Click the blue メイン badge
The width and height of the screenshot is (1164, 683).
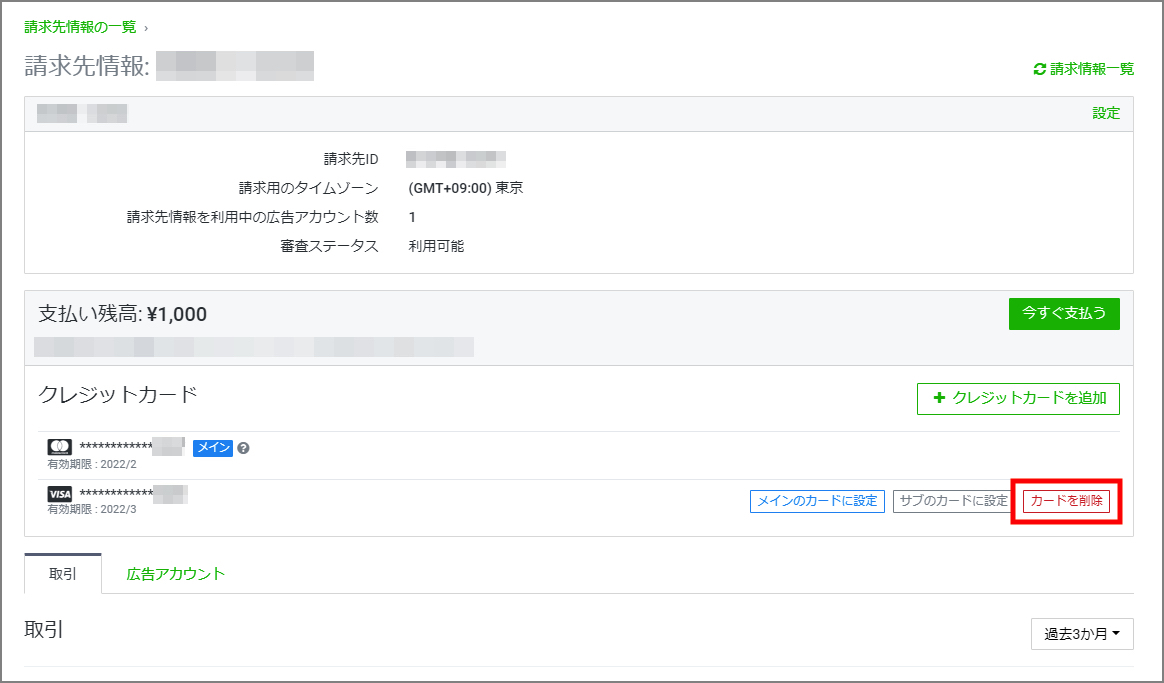pyautogui.click(x=212, y=448)
